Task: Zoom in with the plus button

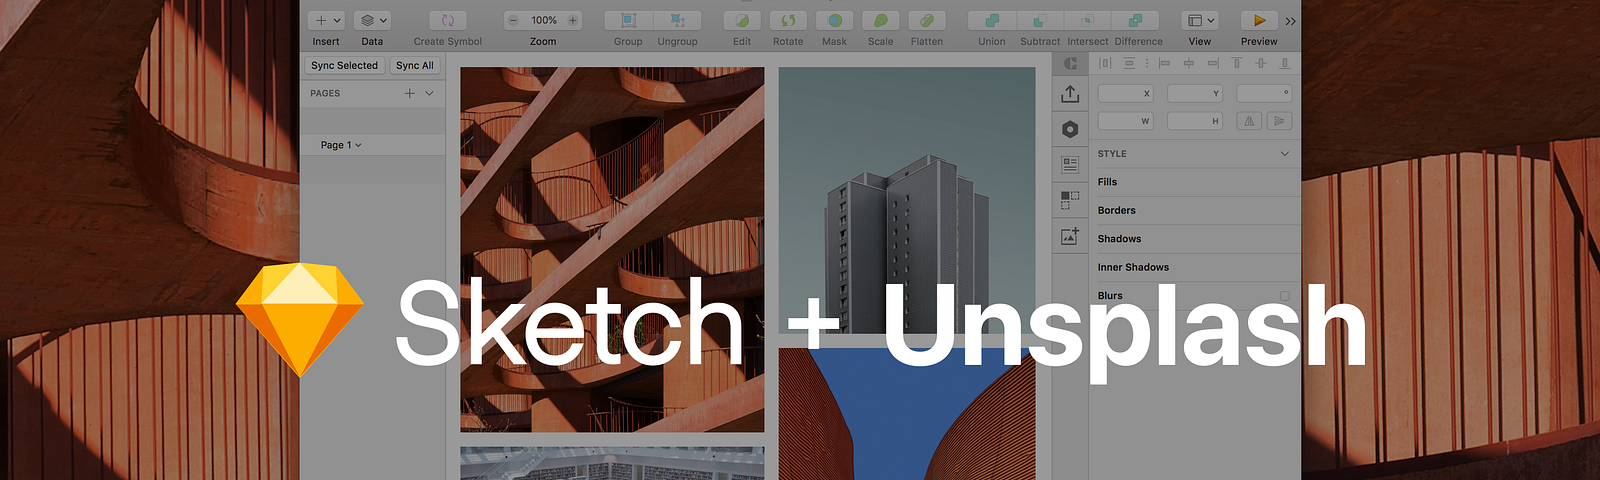Action: [x=573, y=20]
